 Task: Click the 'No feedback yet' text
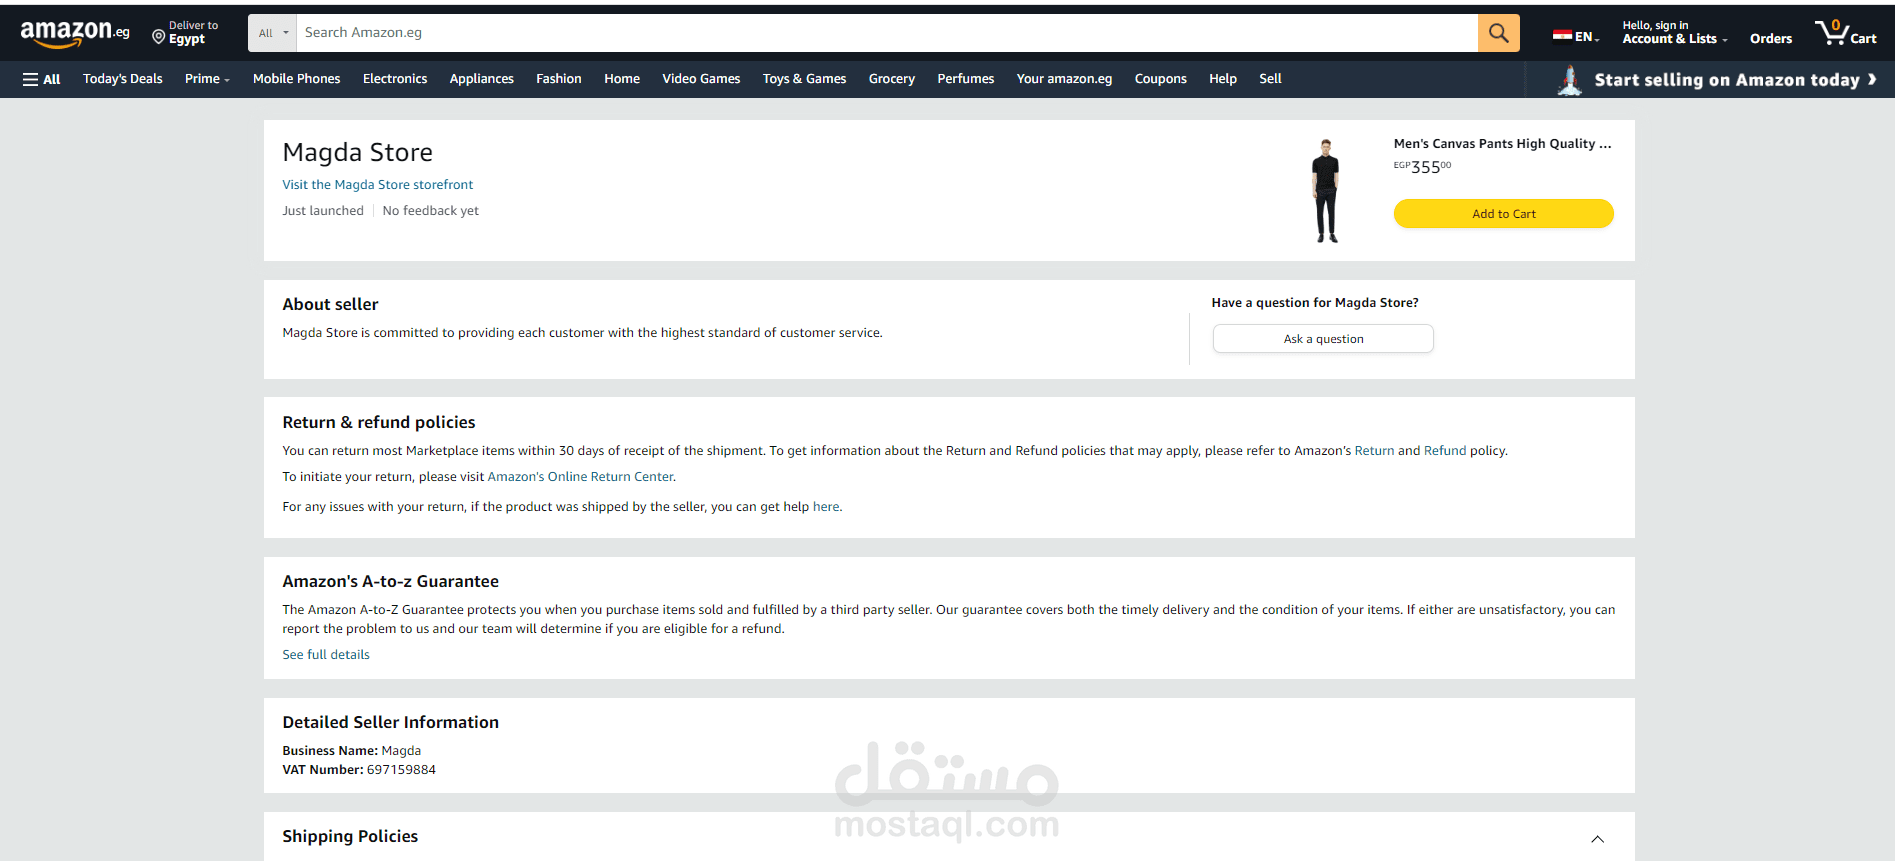(x=431, y=211)
